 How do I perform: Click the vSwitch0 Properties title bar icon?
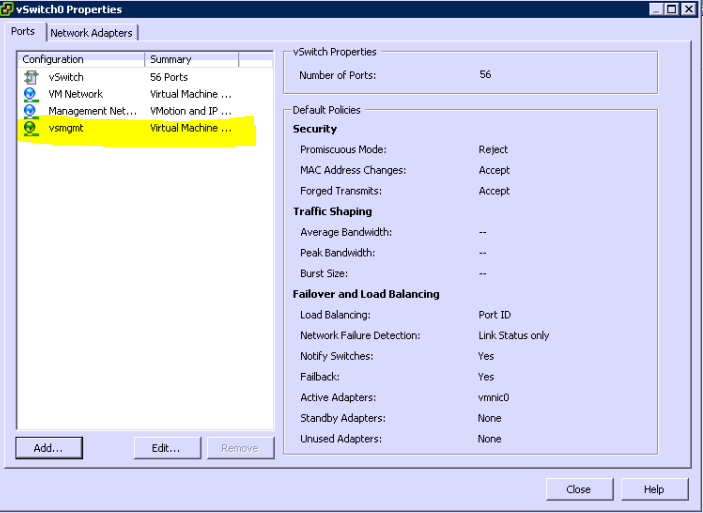[8, 8]
